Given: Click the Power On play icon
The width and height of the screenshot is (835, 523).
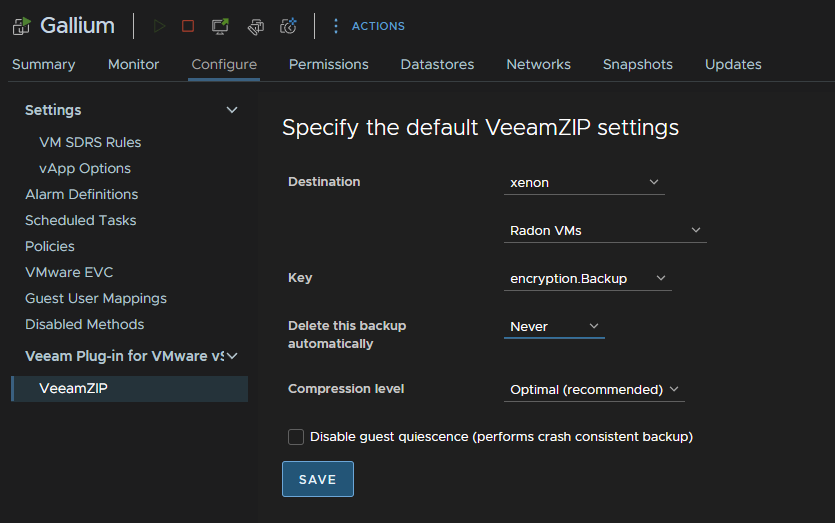Looking at the screenshot, I should point(159,26).
